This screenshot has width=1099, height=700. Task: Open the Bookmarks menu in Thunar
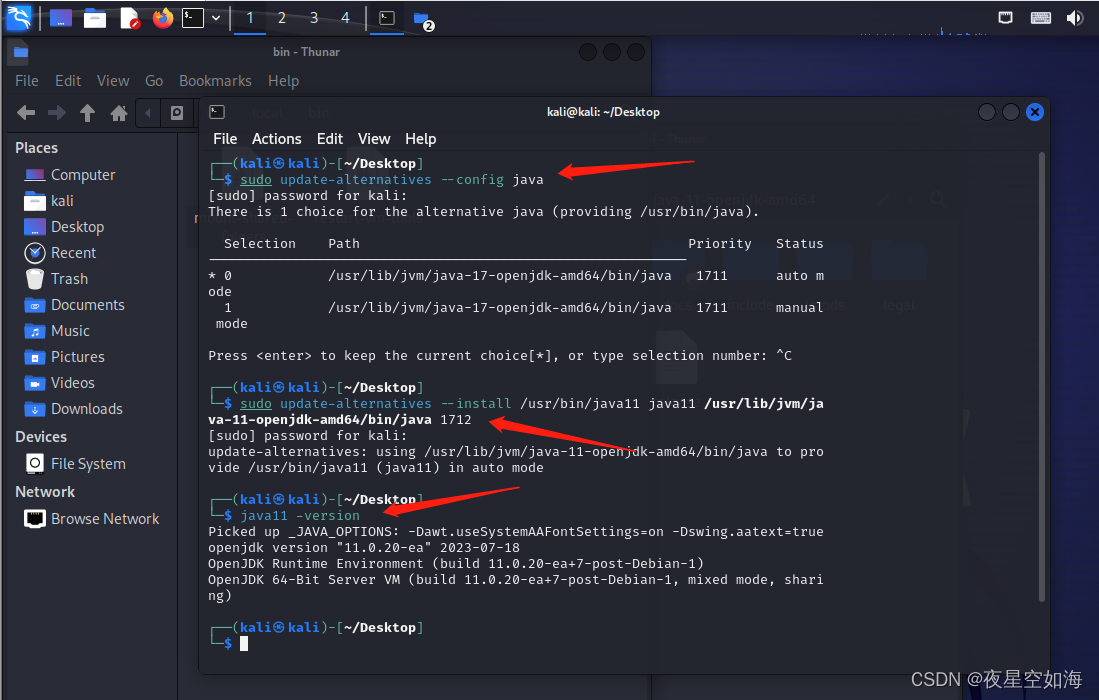(215, 80)
